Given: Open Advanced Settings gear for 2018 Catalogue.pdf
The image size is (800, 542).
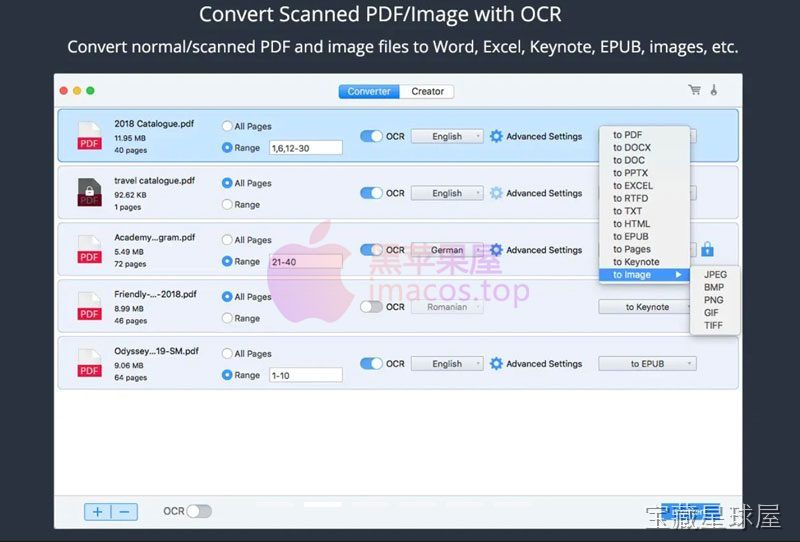Looking at the screenshot, I should 496,136.
